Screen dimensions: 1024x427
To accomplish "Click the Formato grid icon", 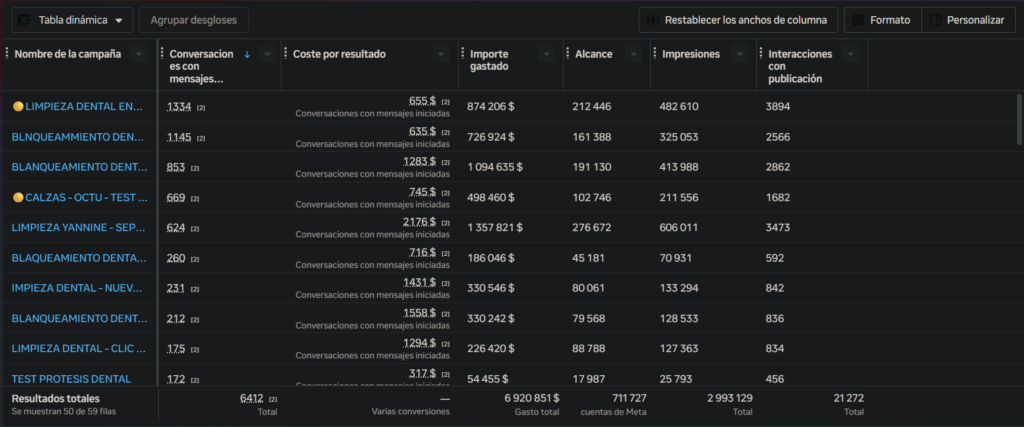I will [858, 20].
